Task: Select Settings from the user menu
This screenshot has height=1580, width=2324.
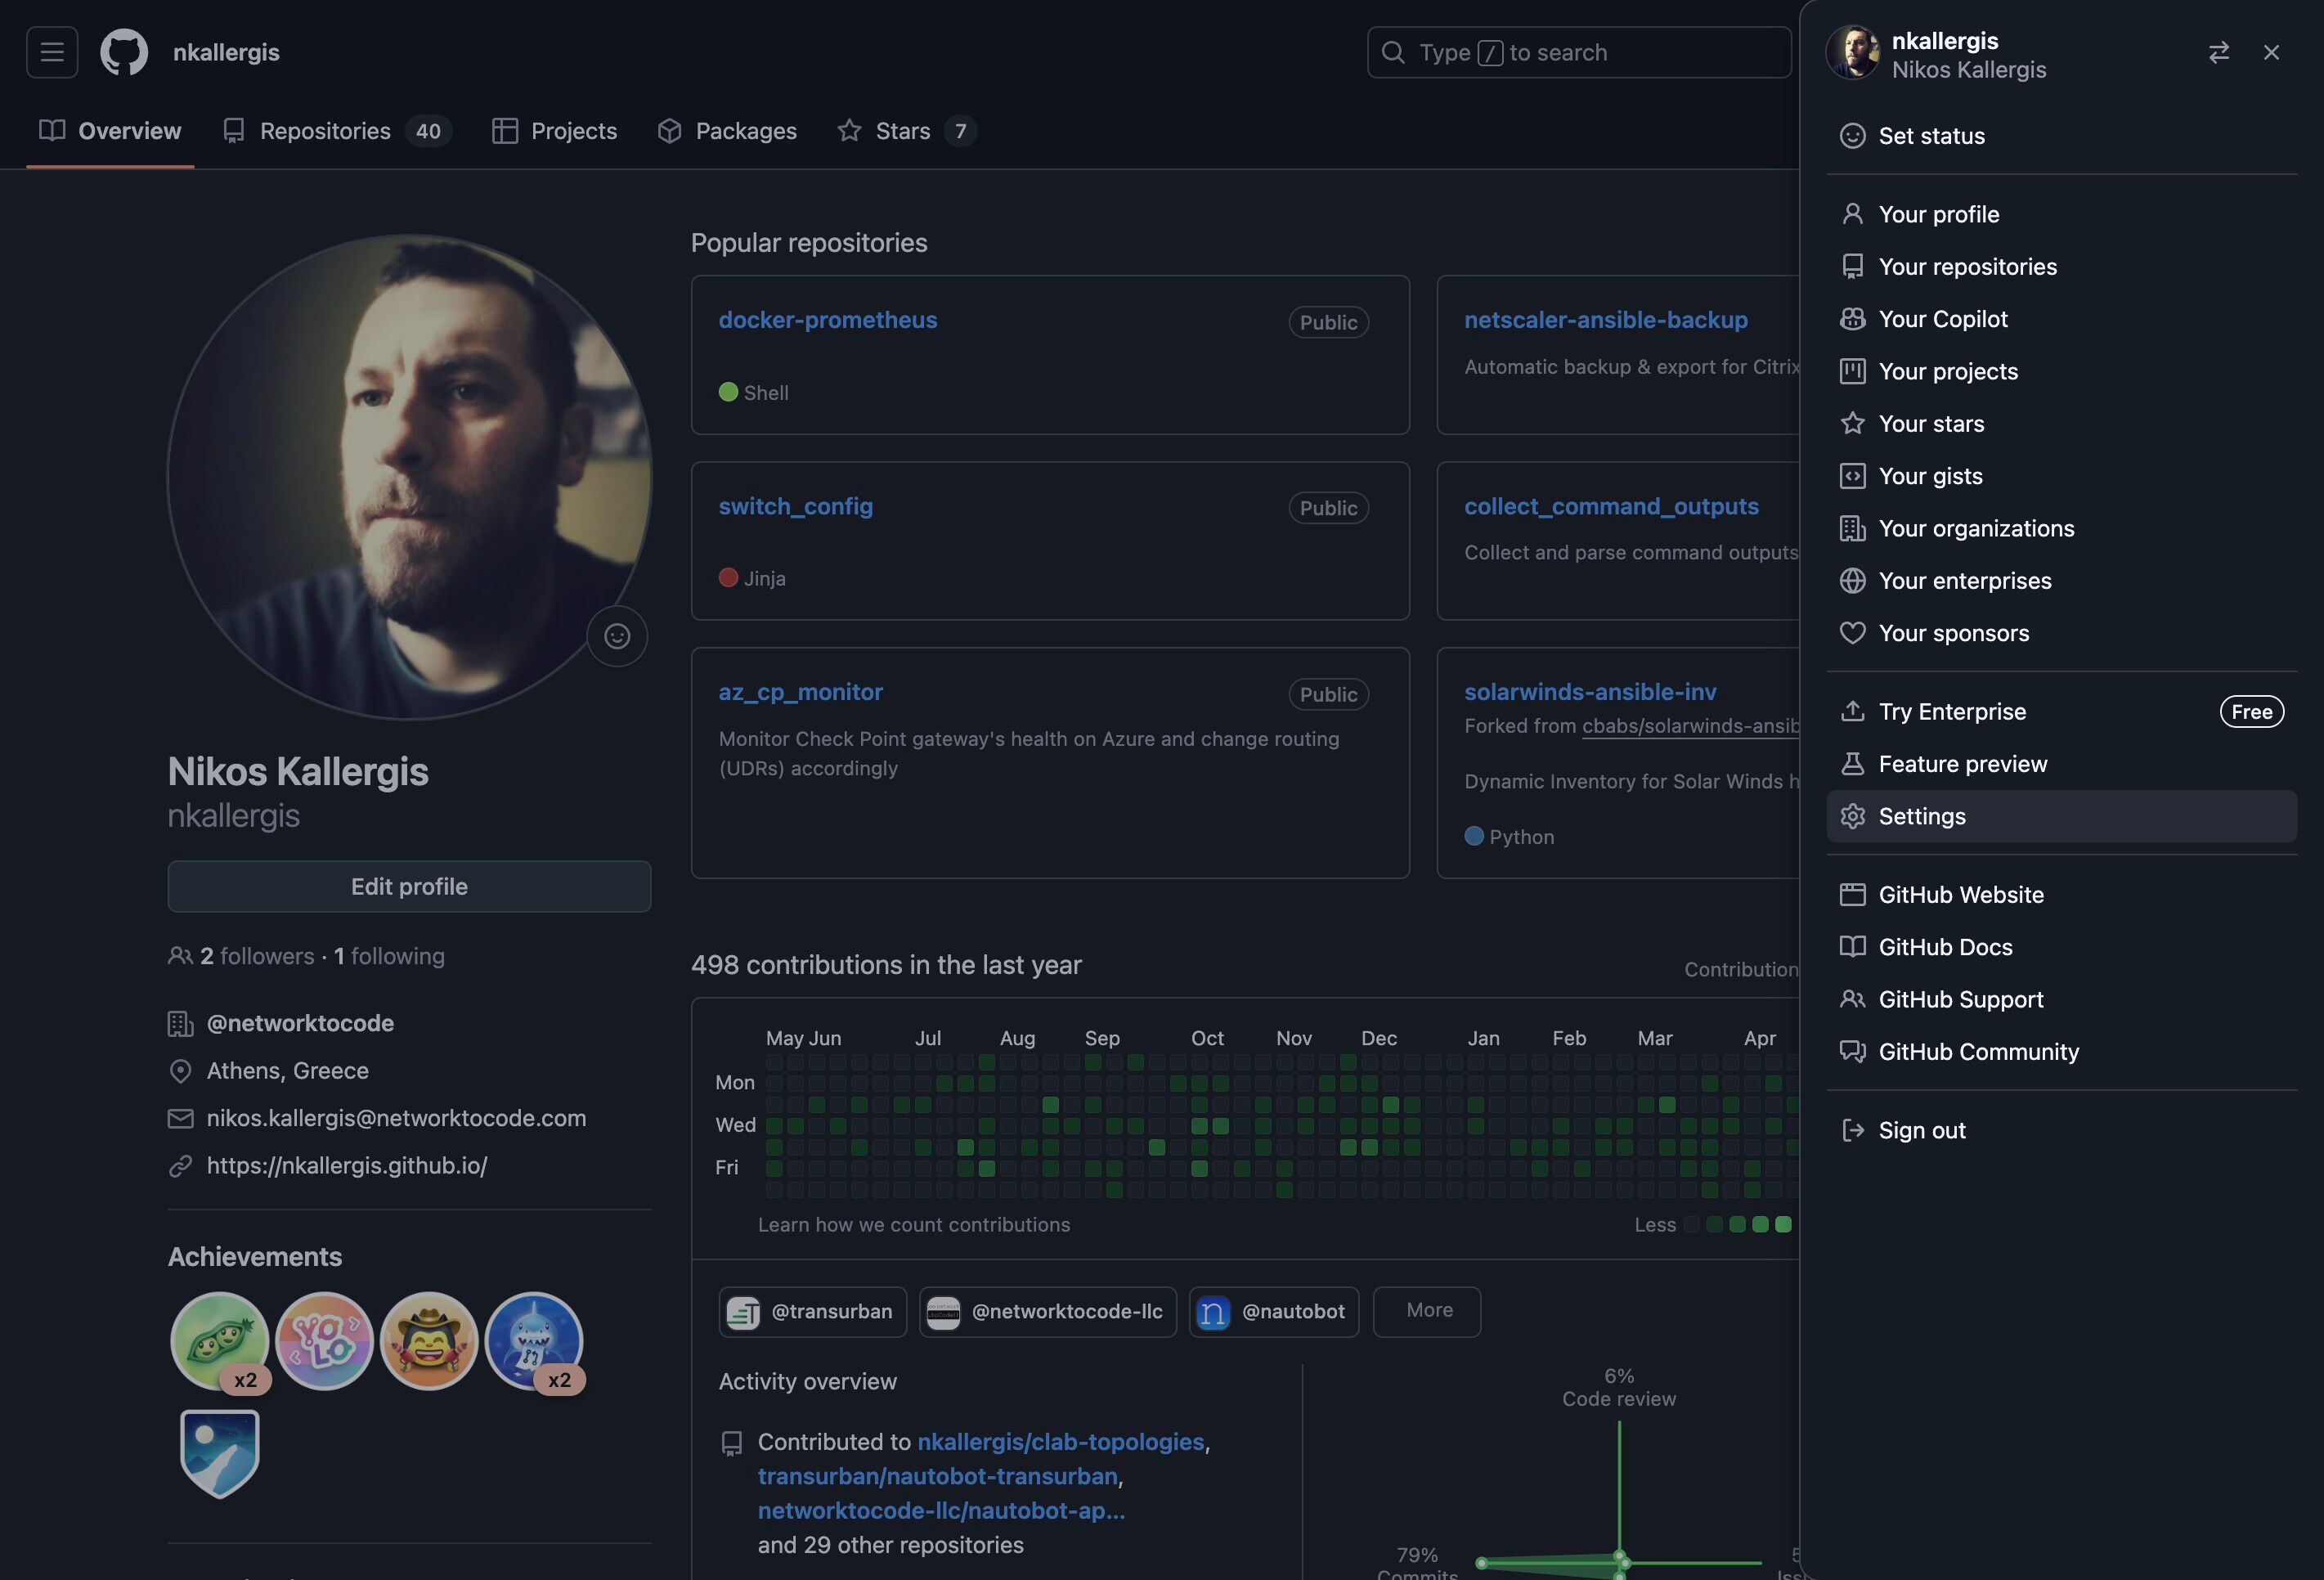Action: 1921,816
